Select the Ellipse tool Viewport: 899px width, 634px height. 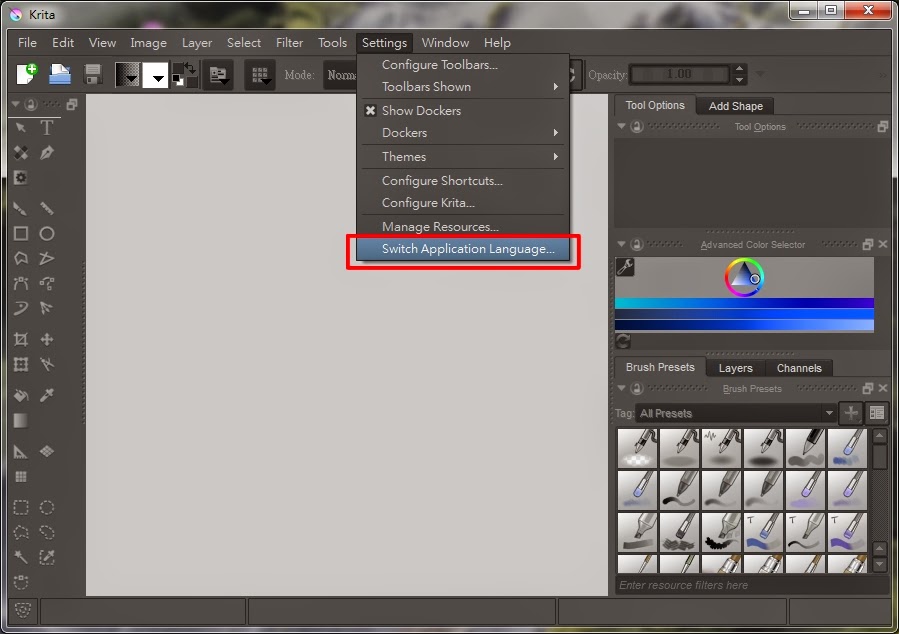click(47, 233)
